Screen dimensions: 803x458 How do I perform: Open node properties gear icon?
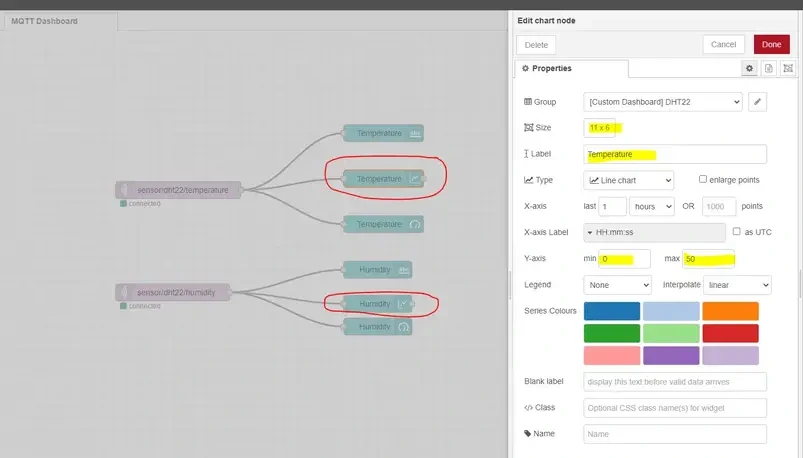click(x=749, y=68)
